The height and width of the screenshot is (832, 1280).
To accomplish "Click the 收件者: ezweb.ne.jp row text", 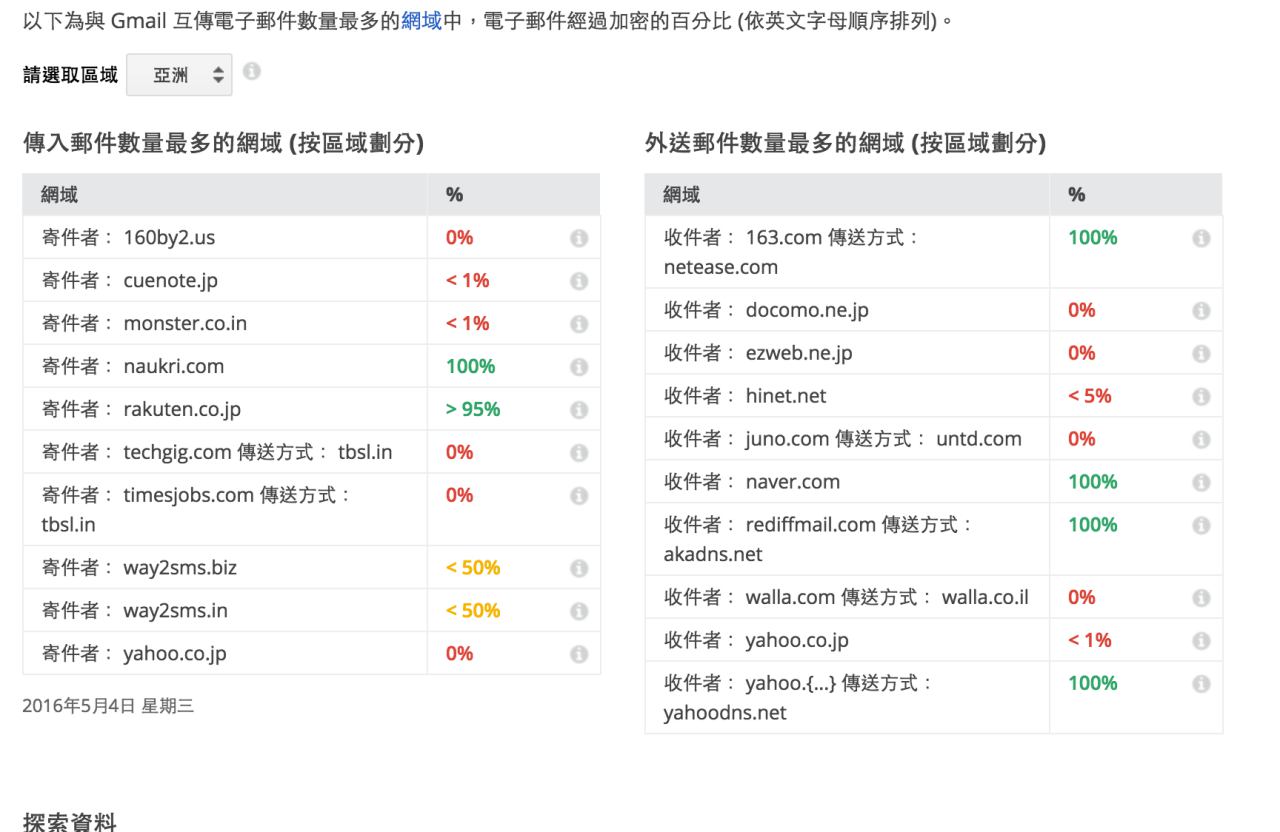I will [759, 353].
